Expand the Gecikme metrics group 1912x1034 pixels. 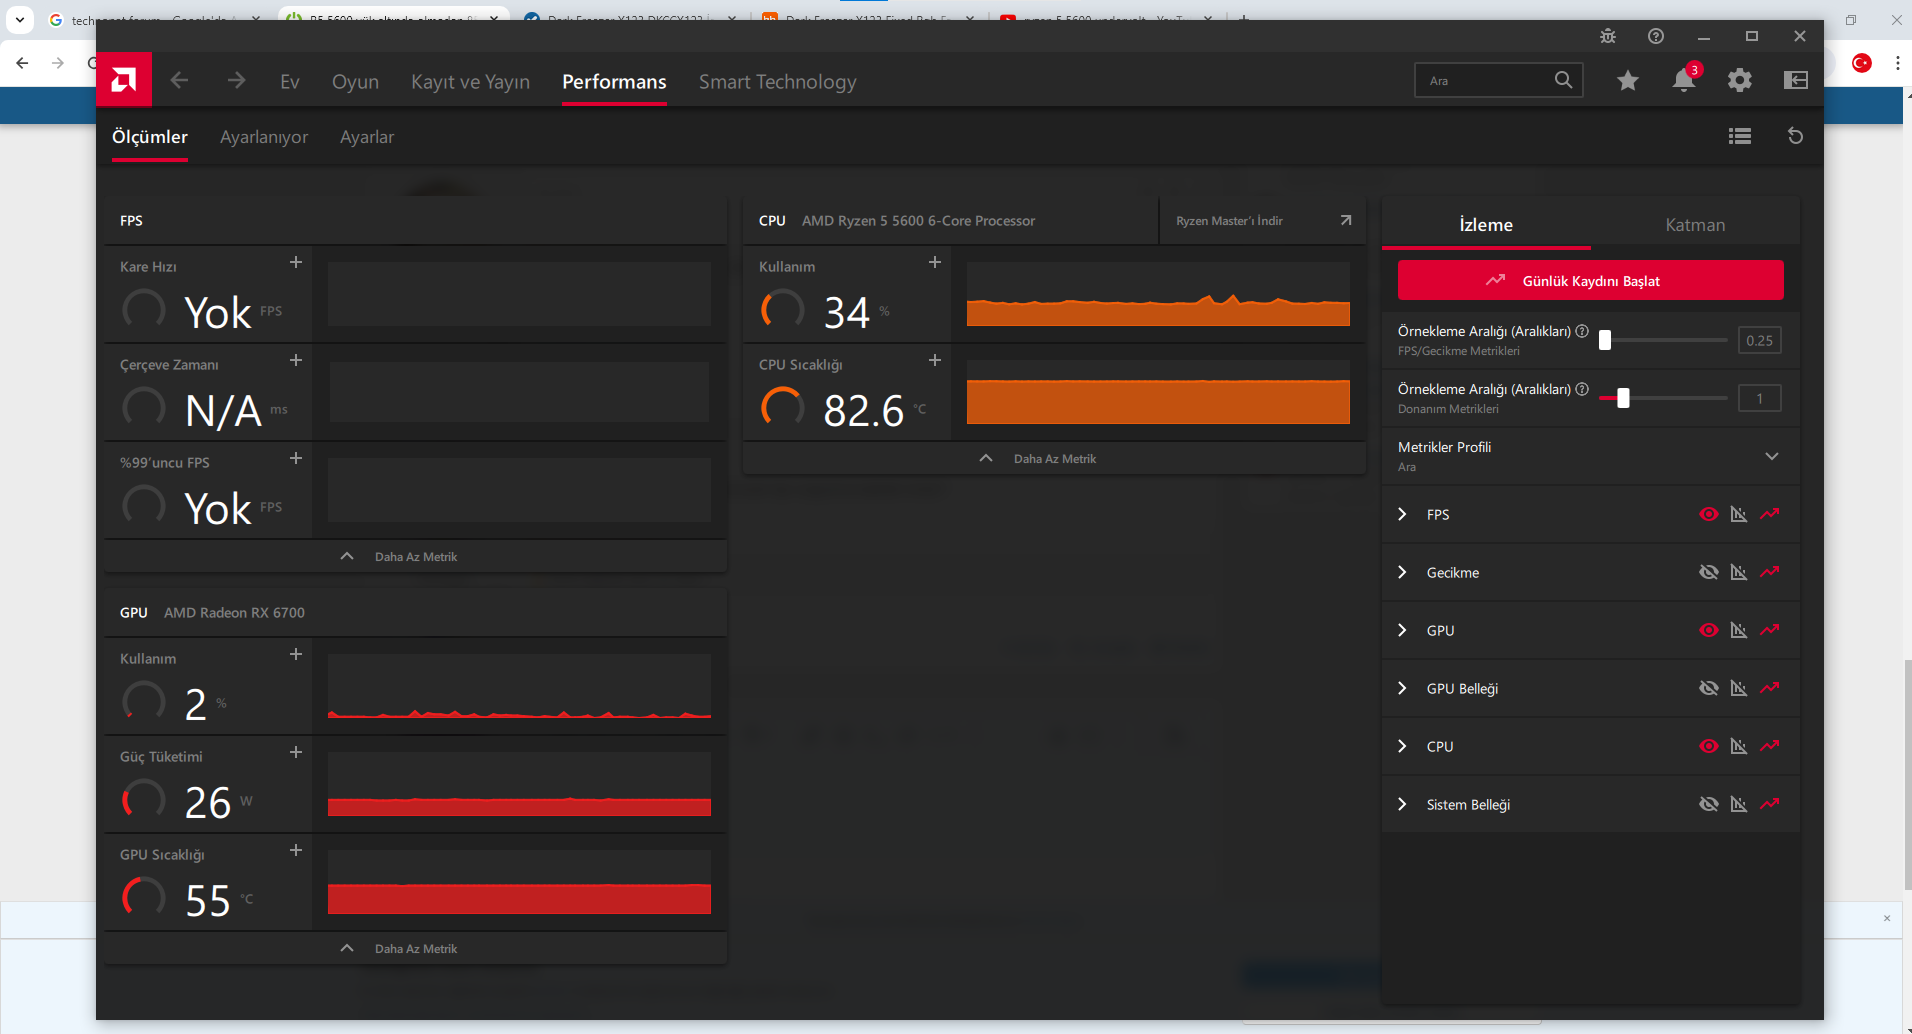click(x=1402, y=572)
